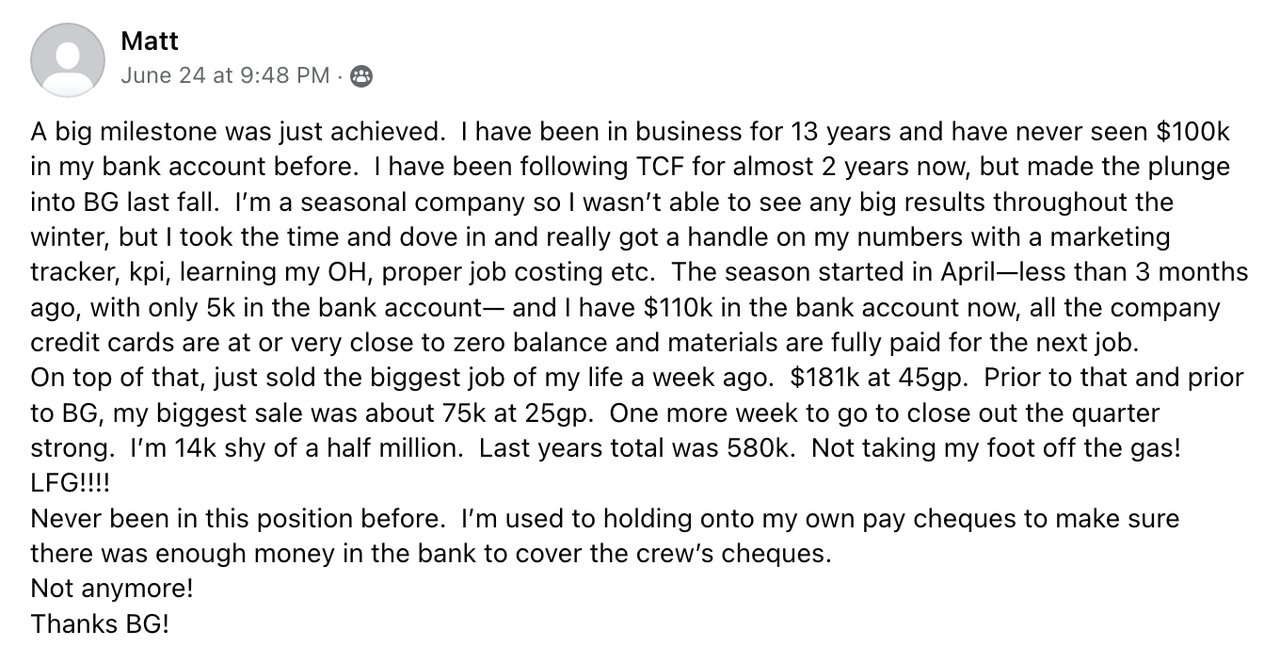Click Matt's profile avatar picture
The height and width of the screenshot is (663, 1280).
[67, 60]
